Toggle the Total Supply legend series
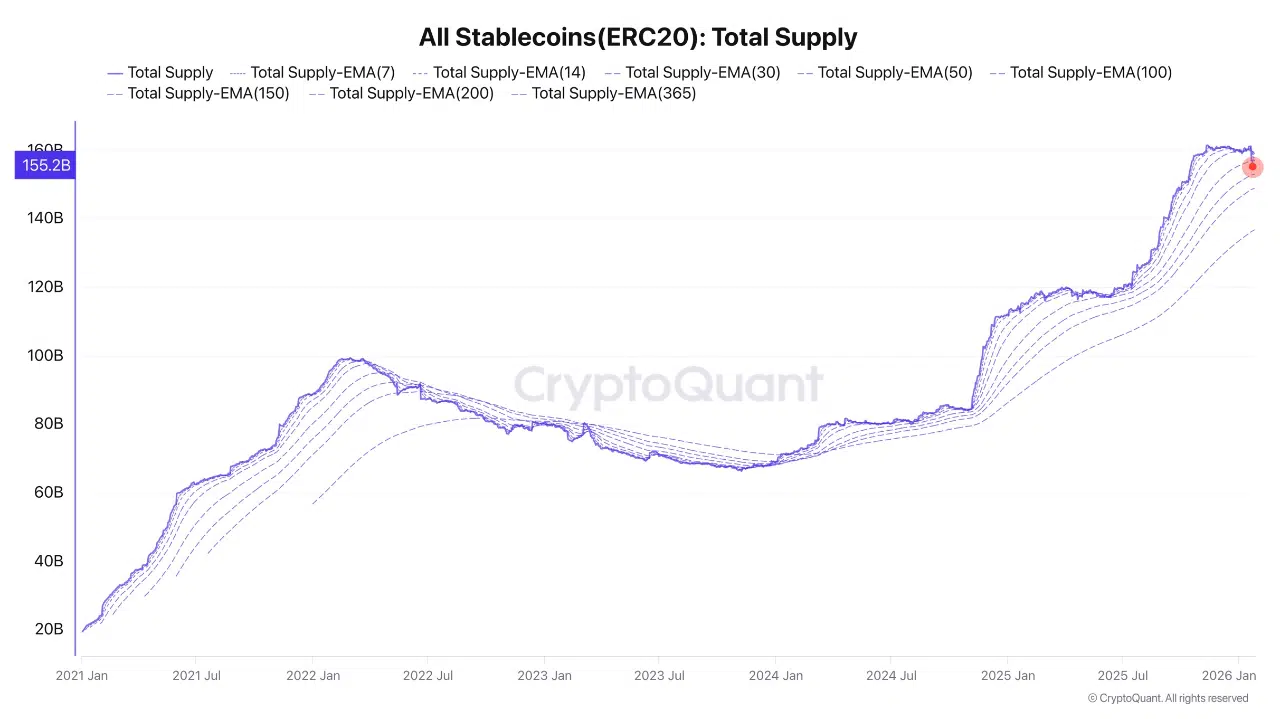 click(x=160, y=72)
